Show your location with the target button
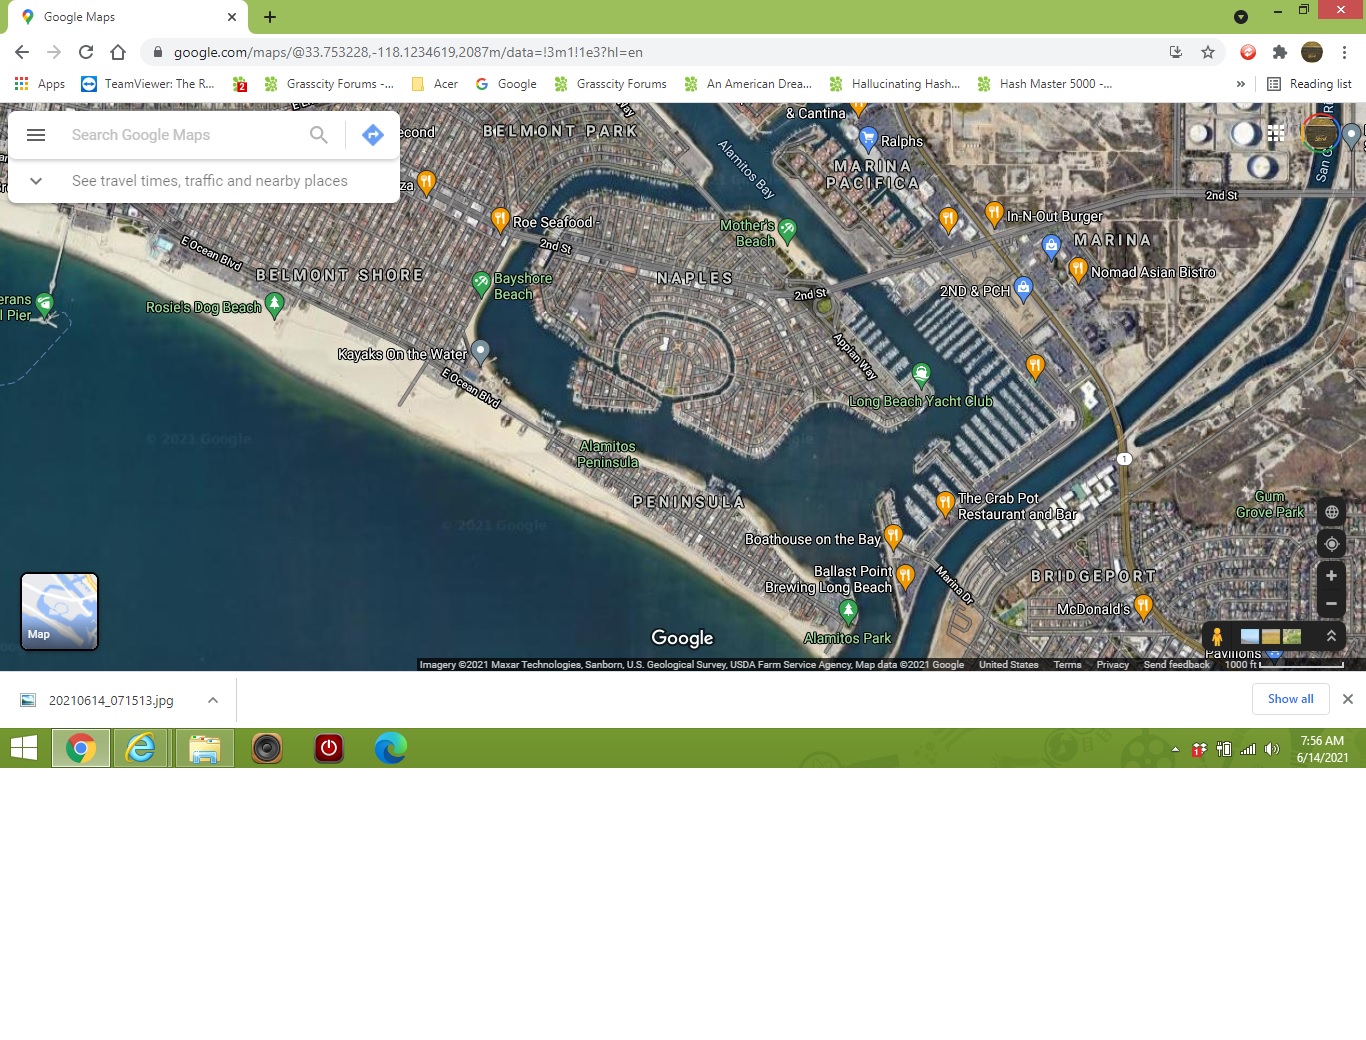Image resolution: width=1366 pixels, height=1040 pixels. [x=1331, y=544]
